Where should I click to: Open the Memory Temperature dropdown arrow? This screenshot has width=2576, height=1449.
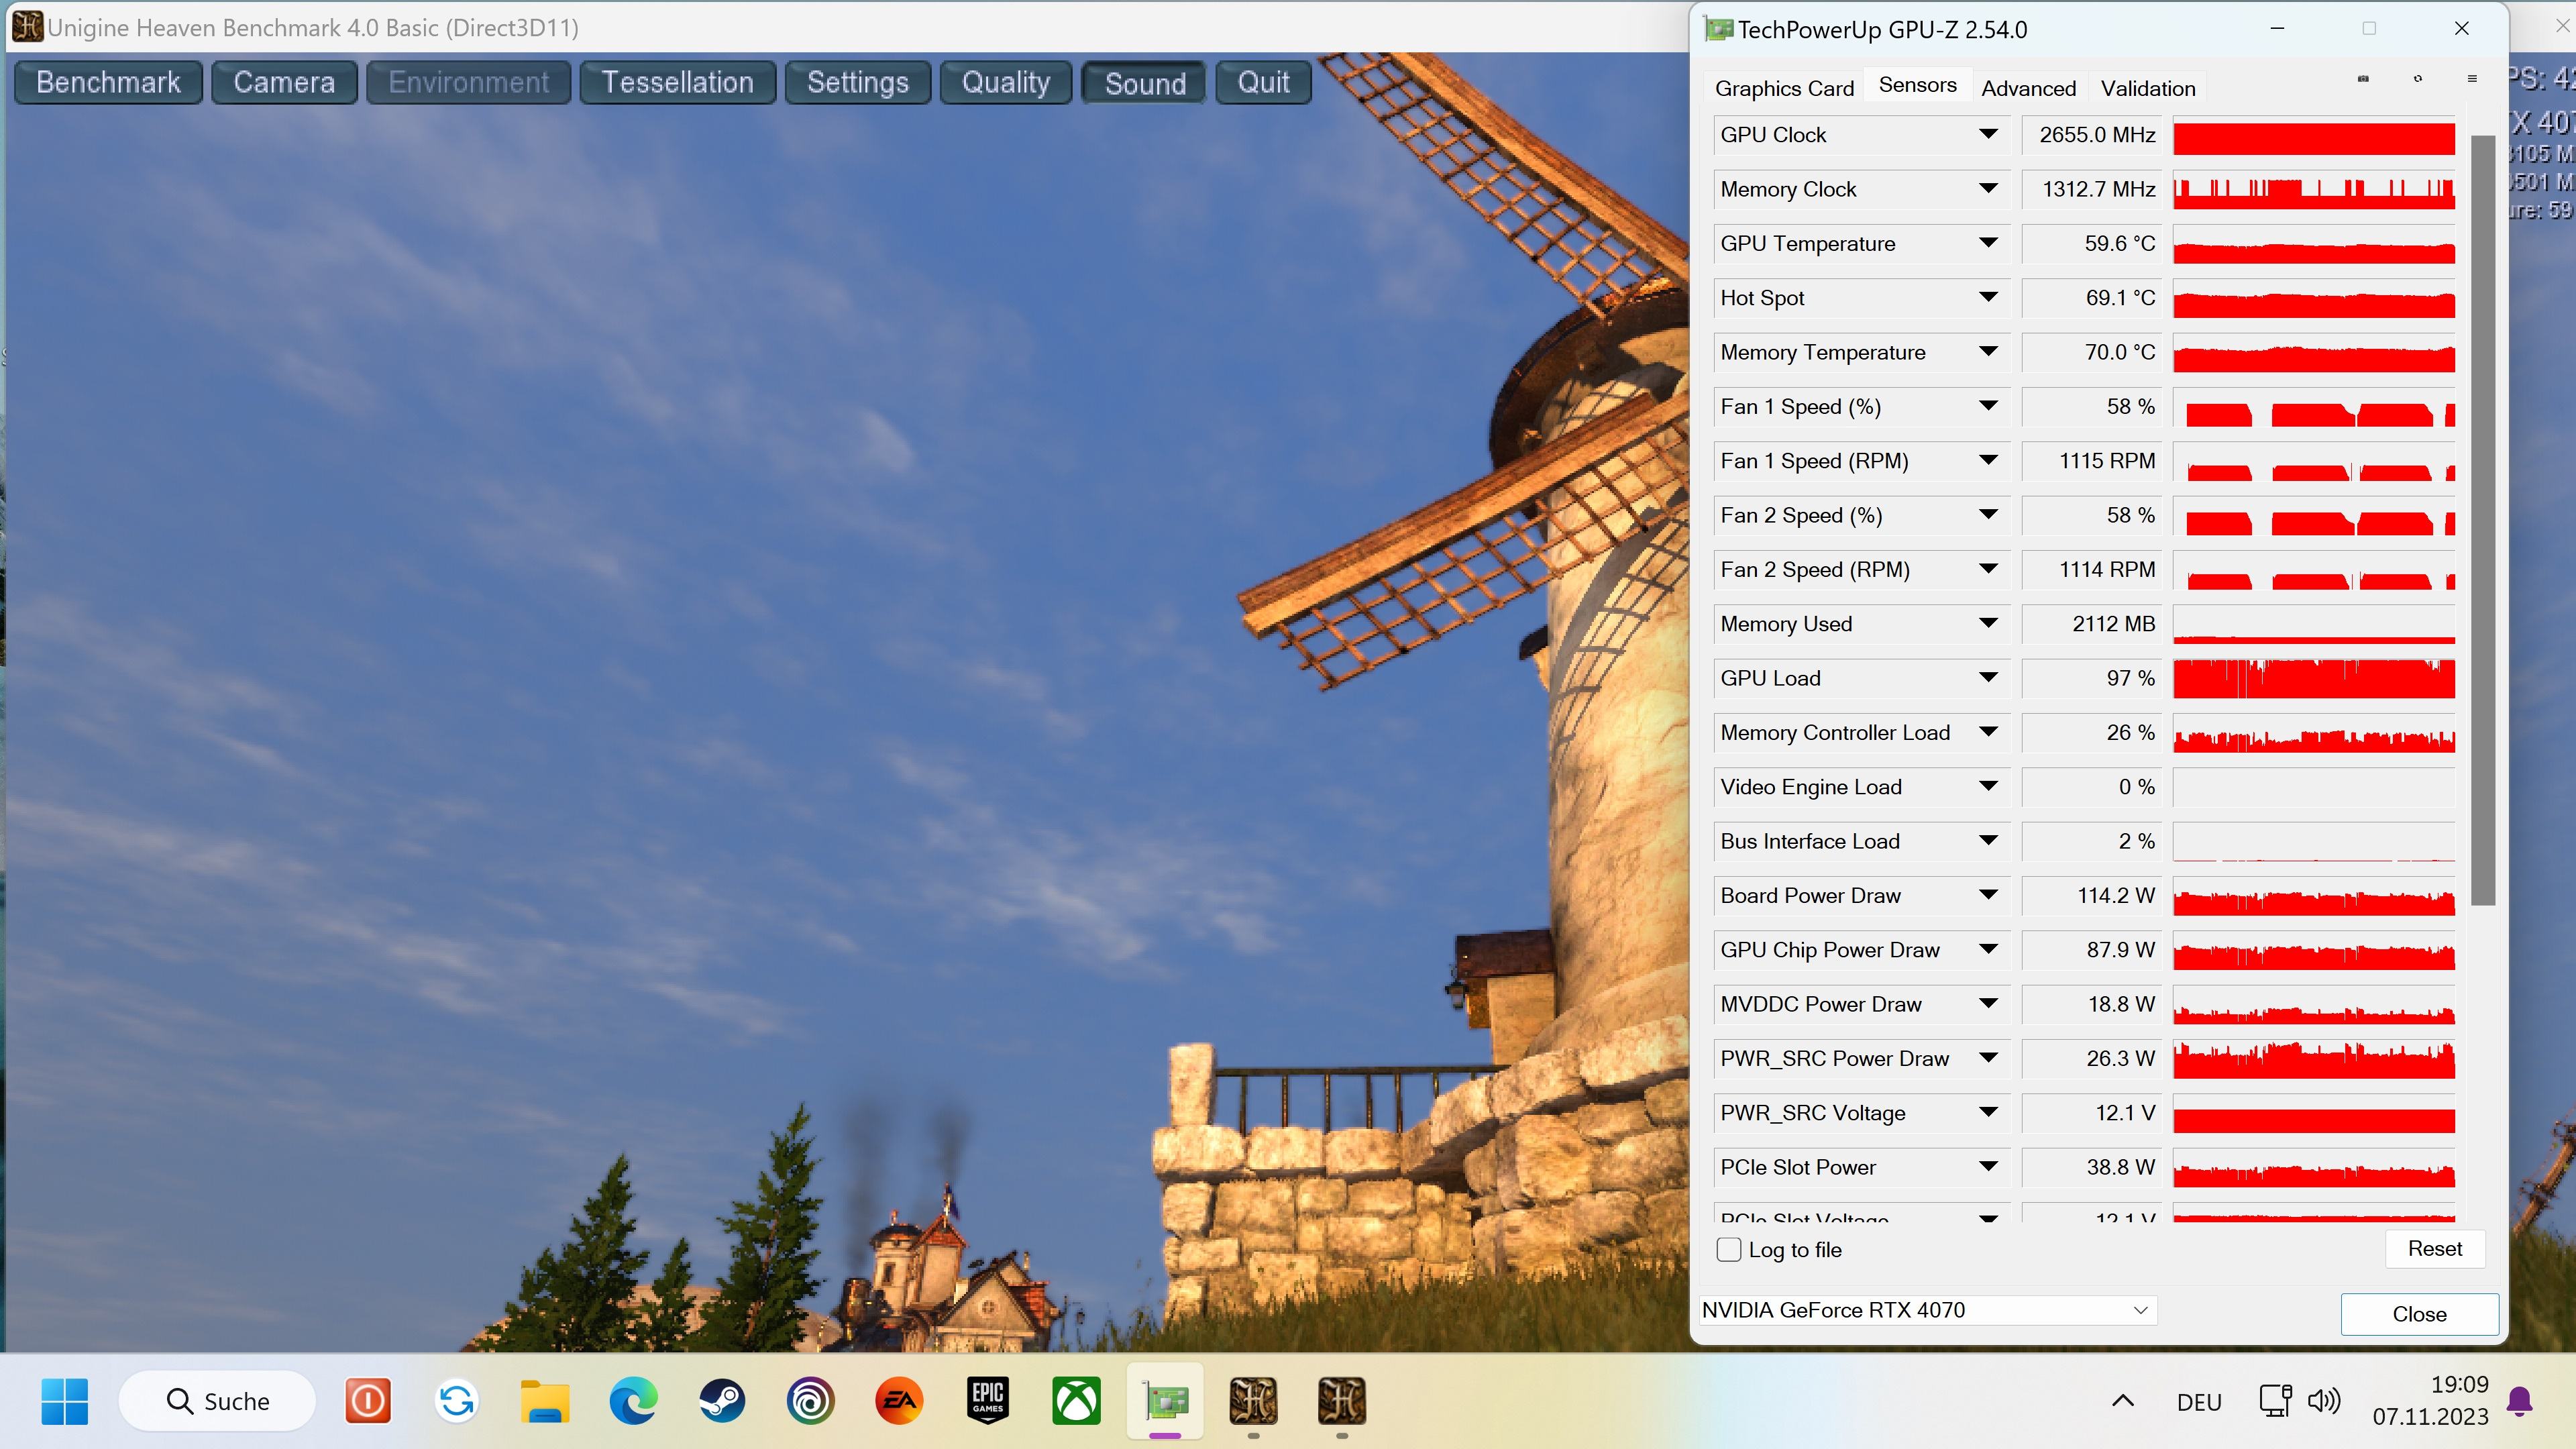[1988, 351]
